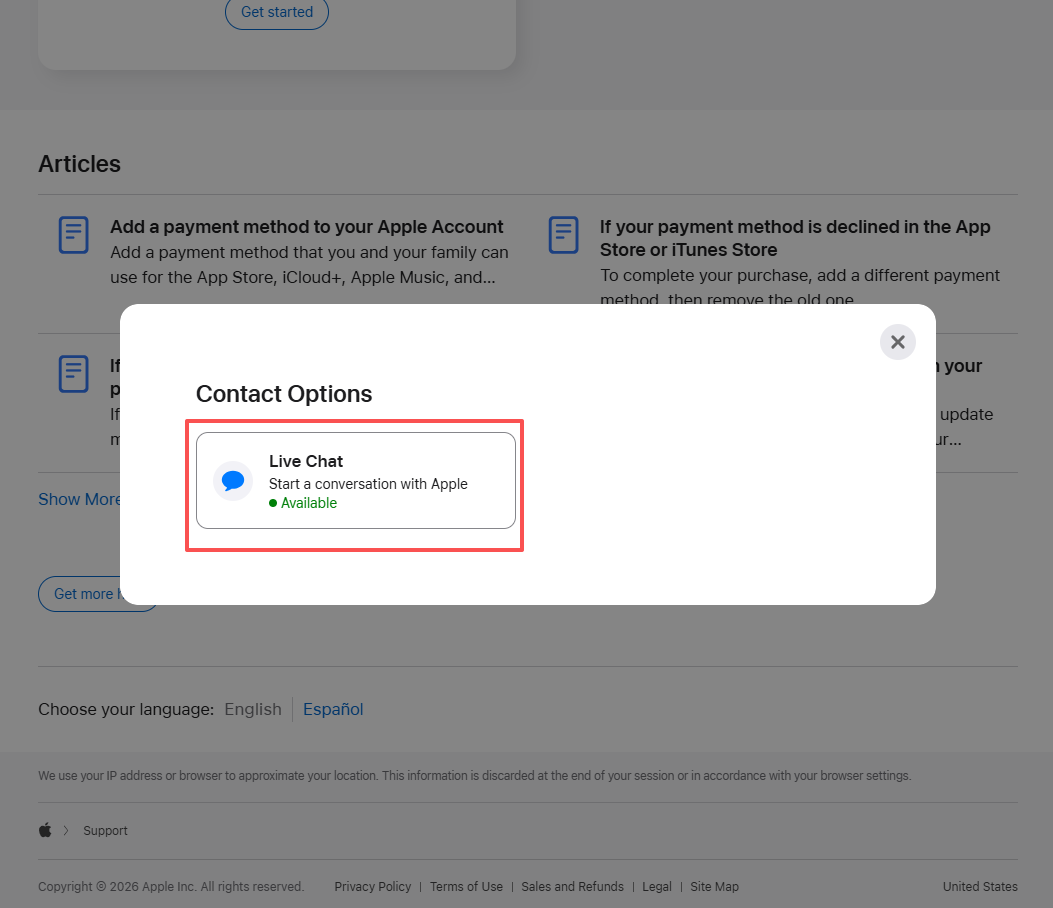Click the Show More link
The width and height of the screenshot is (1053, 908).
pos(79,499)
